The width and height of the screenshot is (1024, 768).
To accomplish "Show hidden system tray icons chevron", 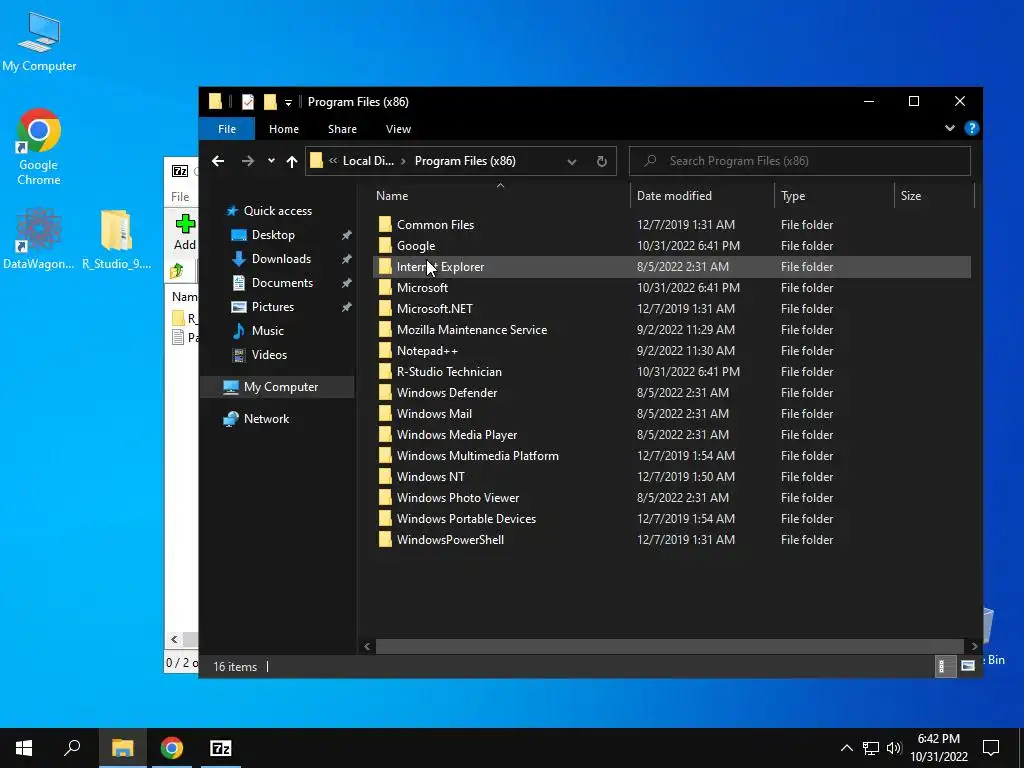I will pos(846,748).
